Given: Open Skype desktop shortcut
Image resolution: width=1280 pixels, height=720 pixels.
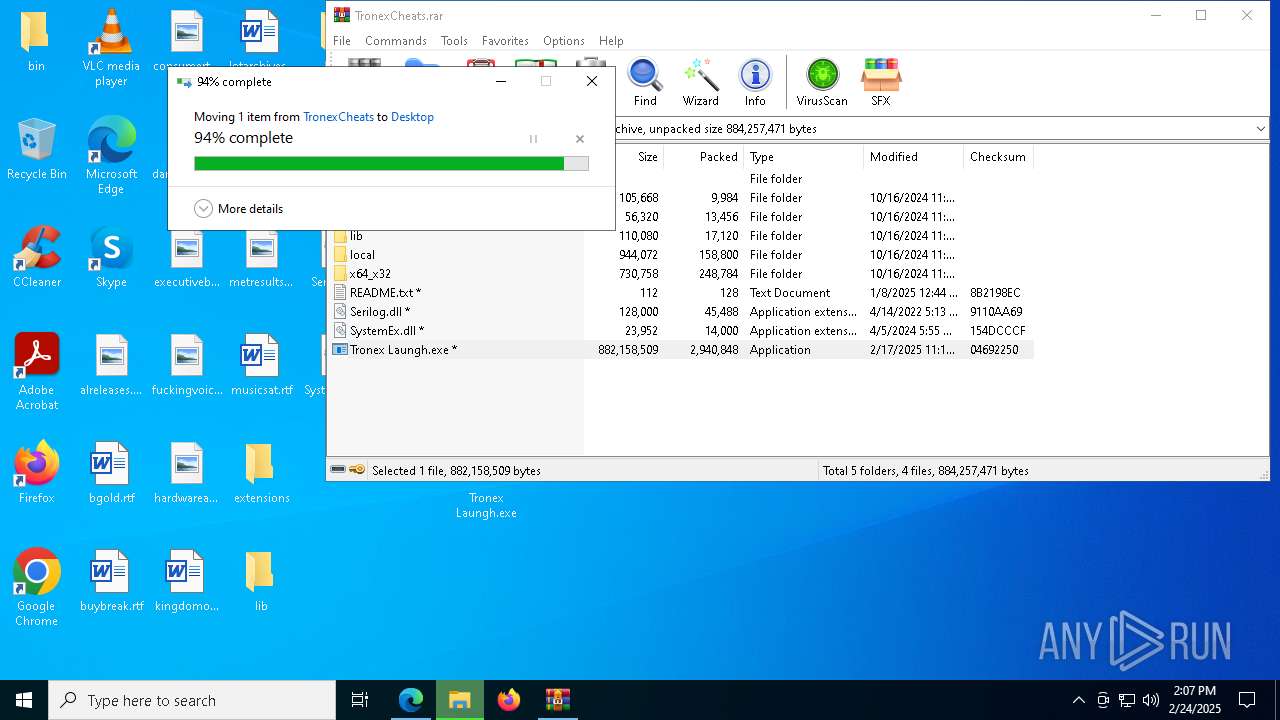Looking at the screenshot, I should point(111,258).
